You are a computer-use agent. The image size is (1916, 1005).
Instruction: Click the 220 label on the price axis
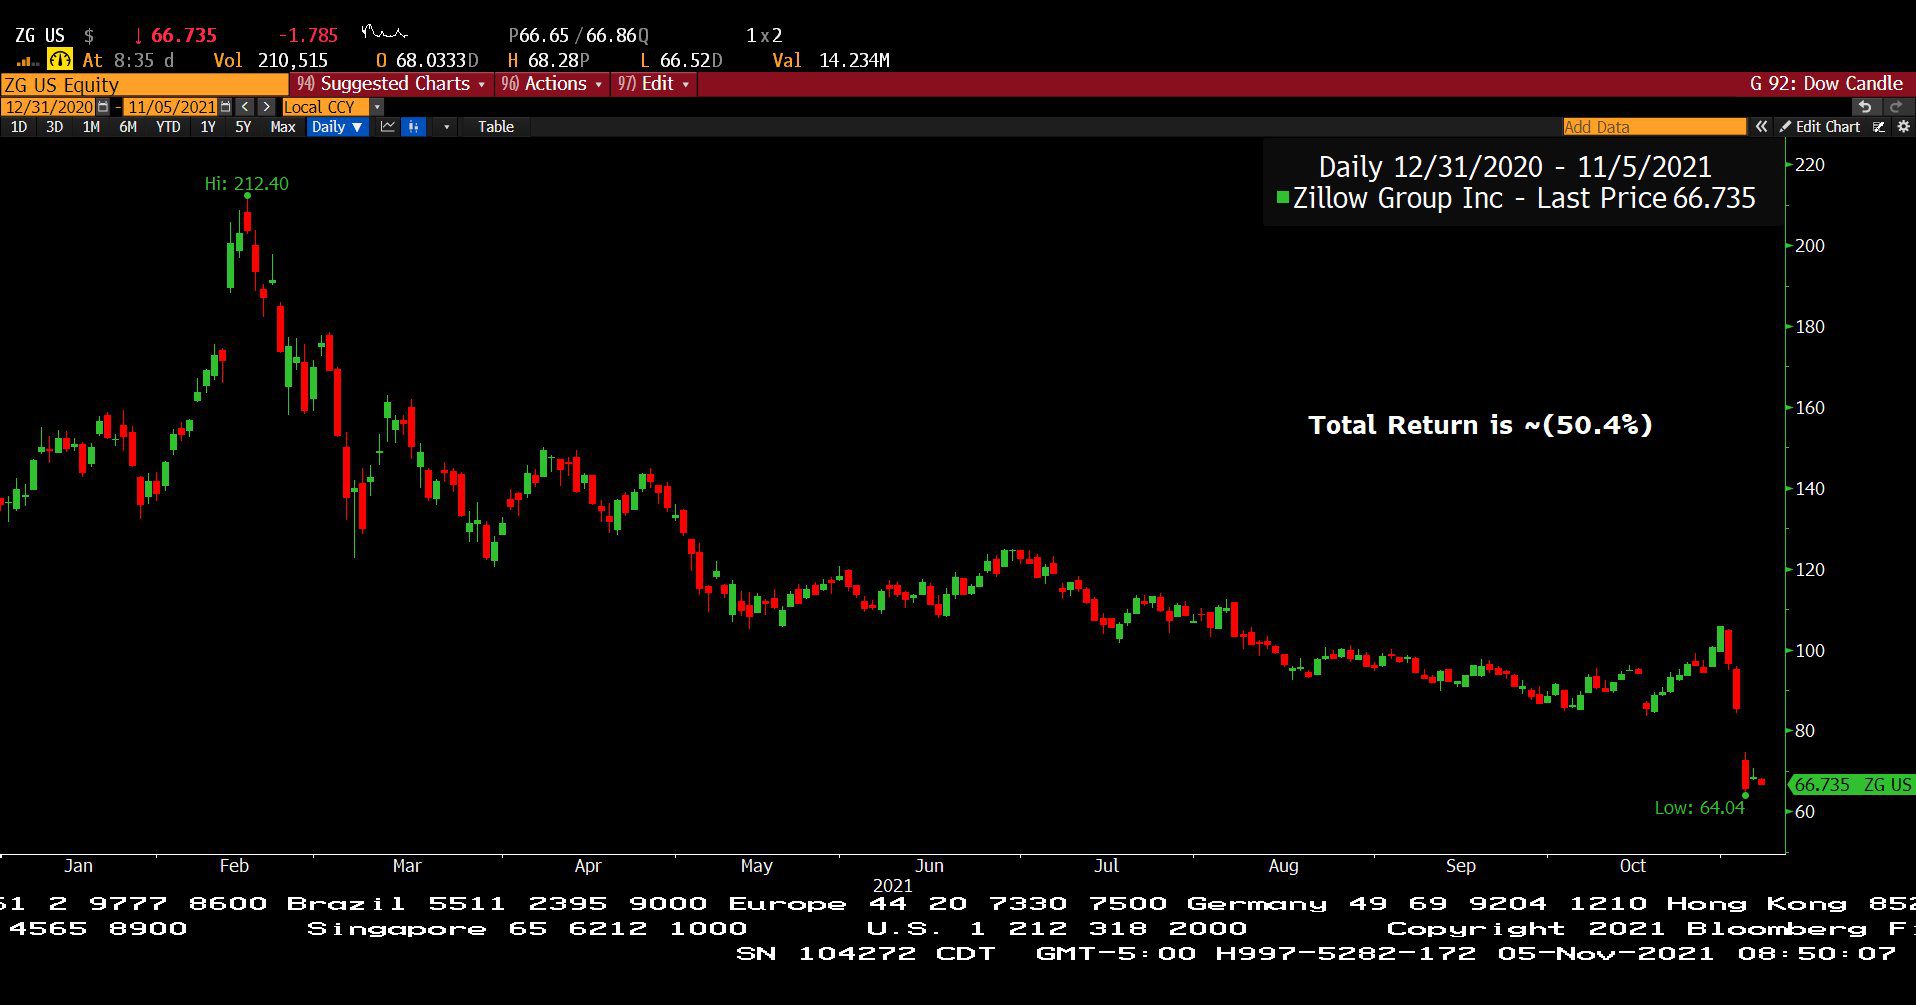point(1810,165)
